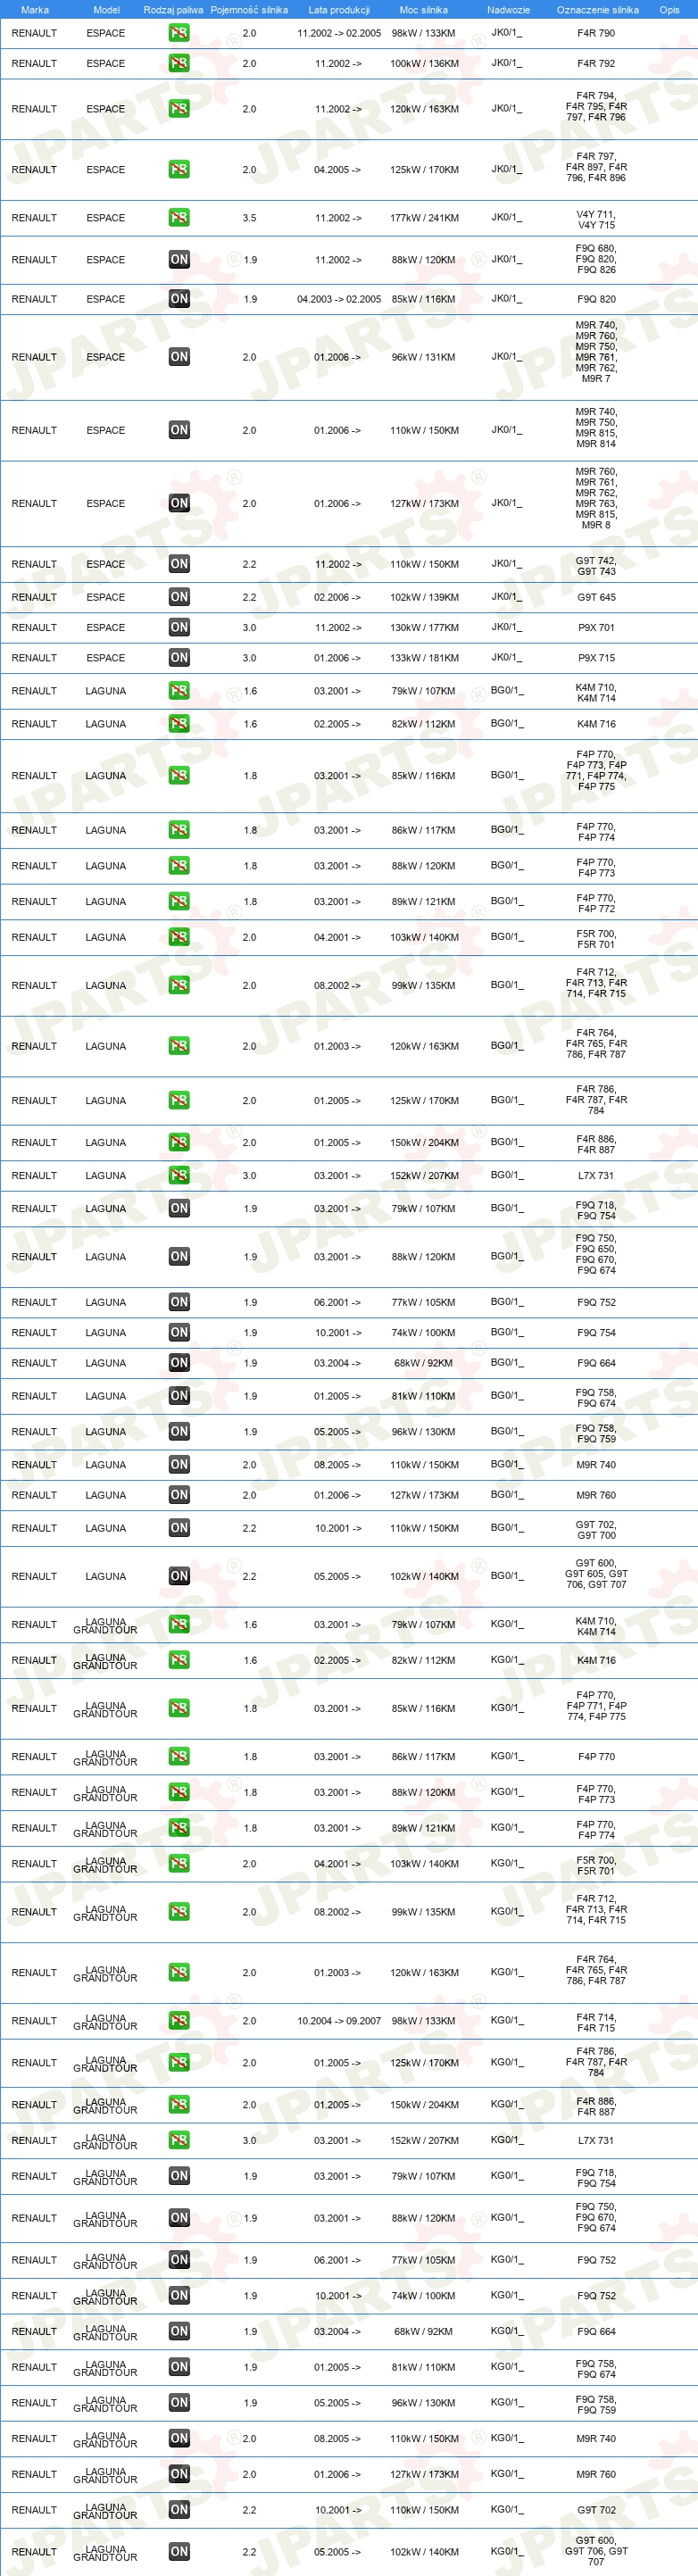Click the Opis column header
The image size is (698, 2576).
click(x=669, y=9)
